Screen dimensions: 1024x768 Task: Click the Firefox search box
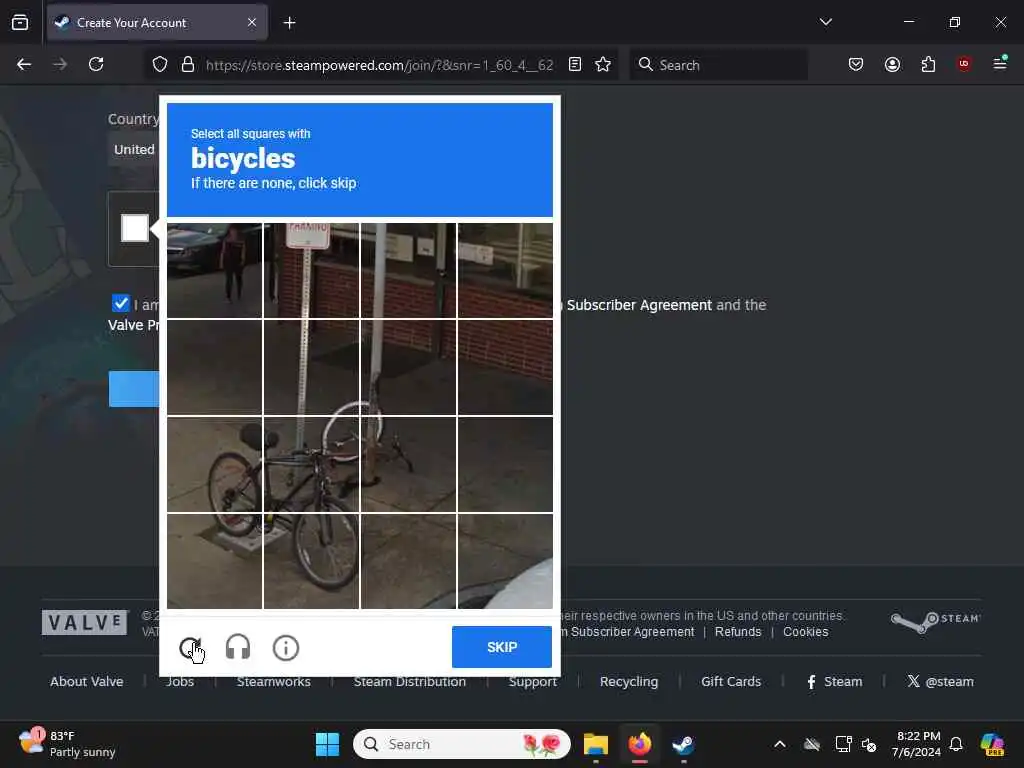coord(718,65)
